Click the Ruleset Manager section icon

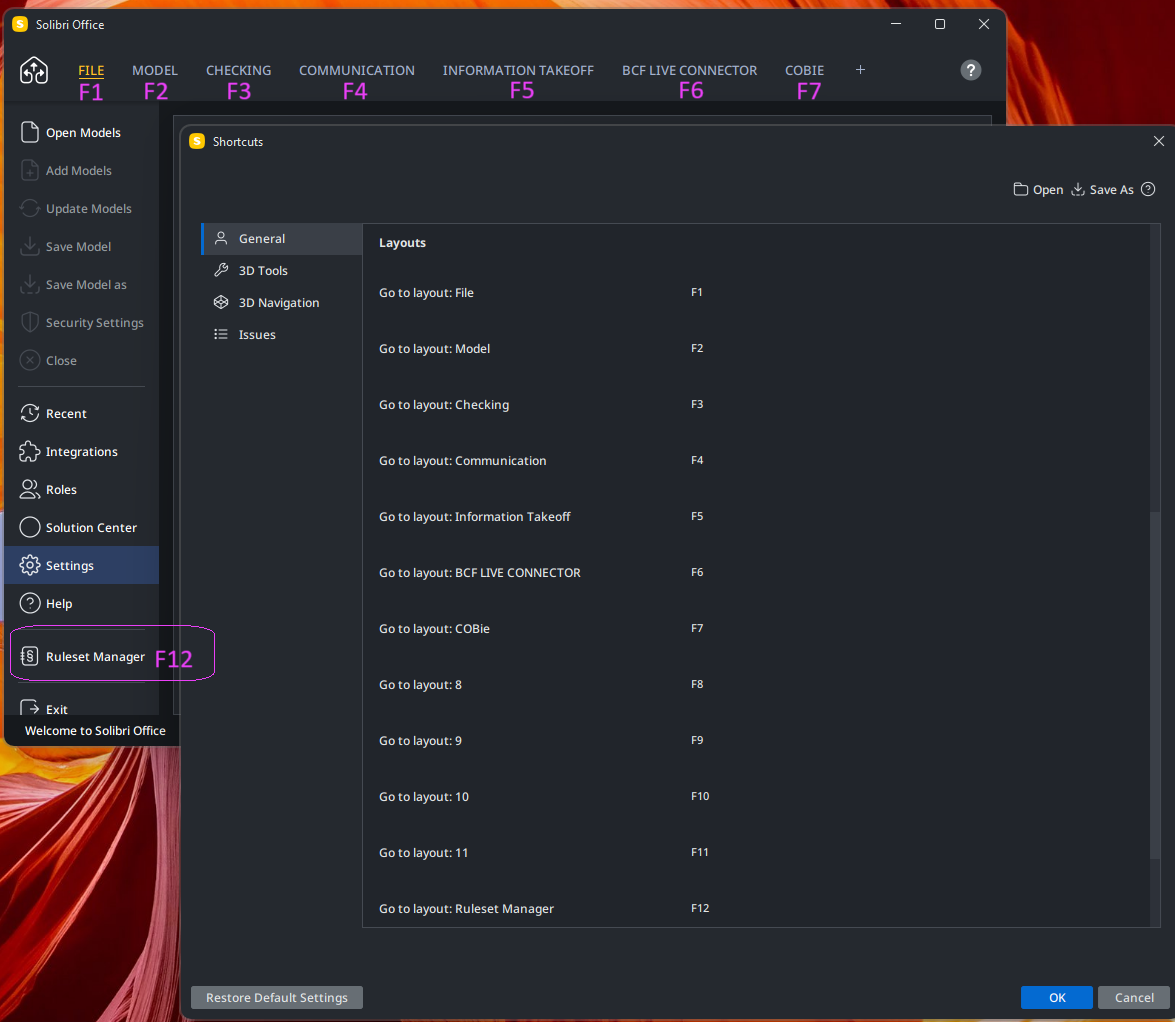click(29, 656)
